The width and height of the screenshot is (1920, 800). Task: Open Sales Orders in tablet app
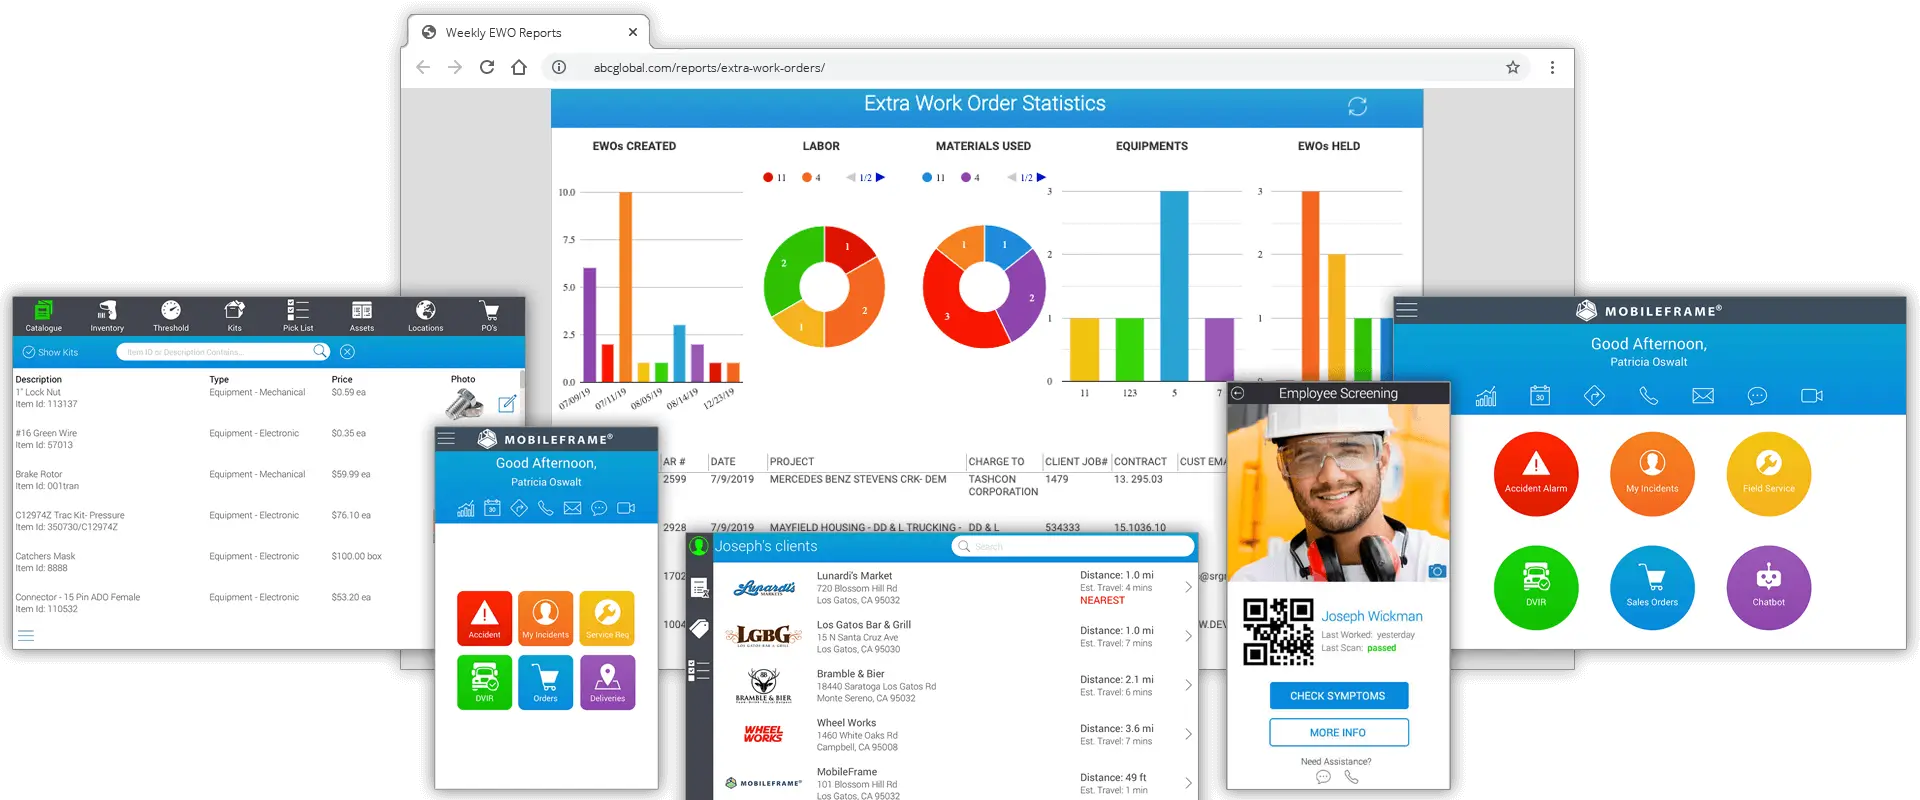(x=1652, y=587)
